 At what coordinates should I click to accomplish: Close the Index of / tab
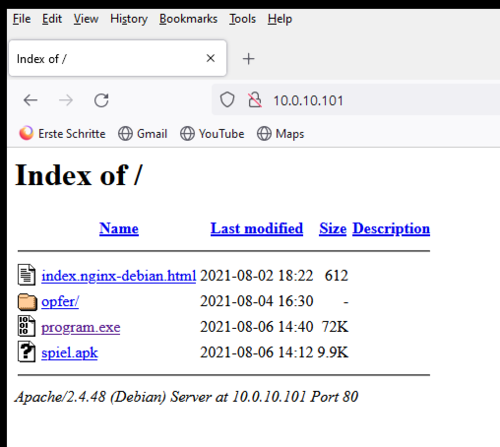(210, 58)
